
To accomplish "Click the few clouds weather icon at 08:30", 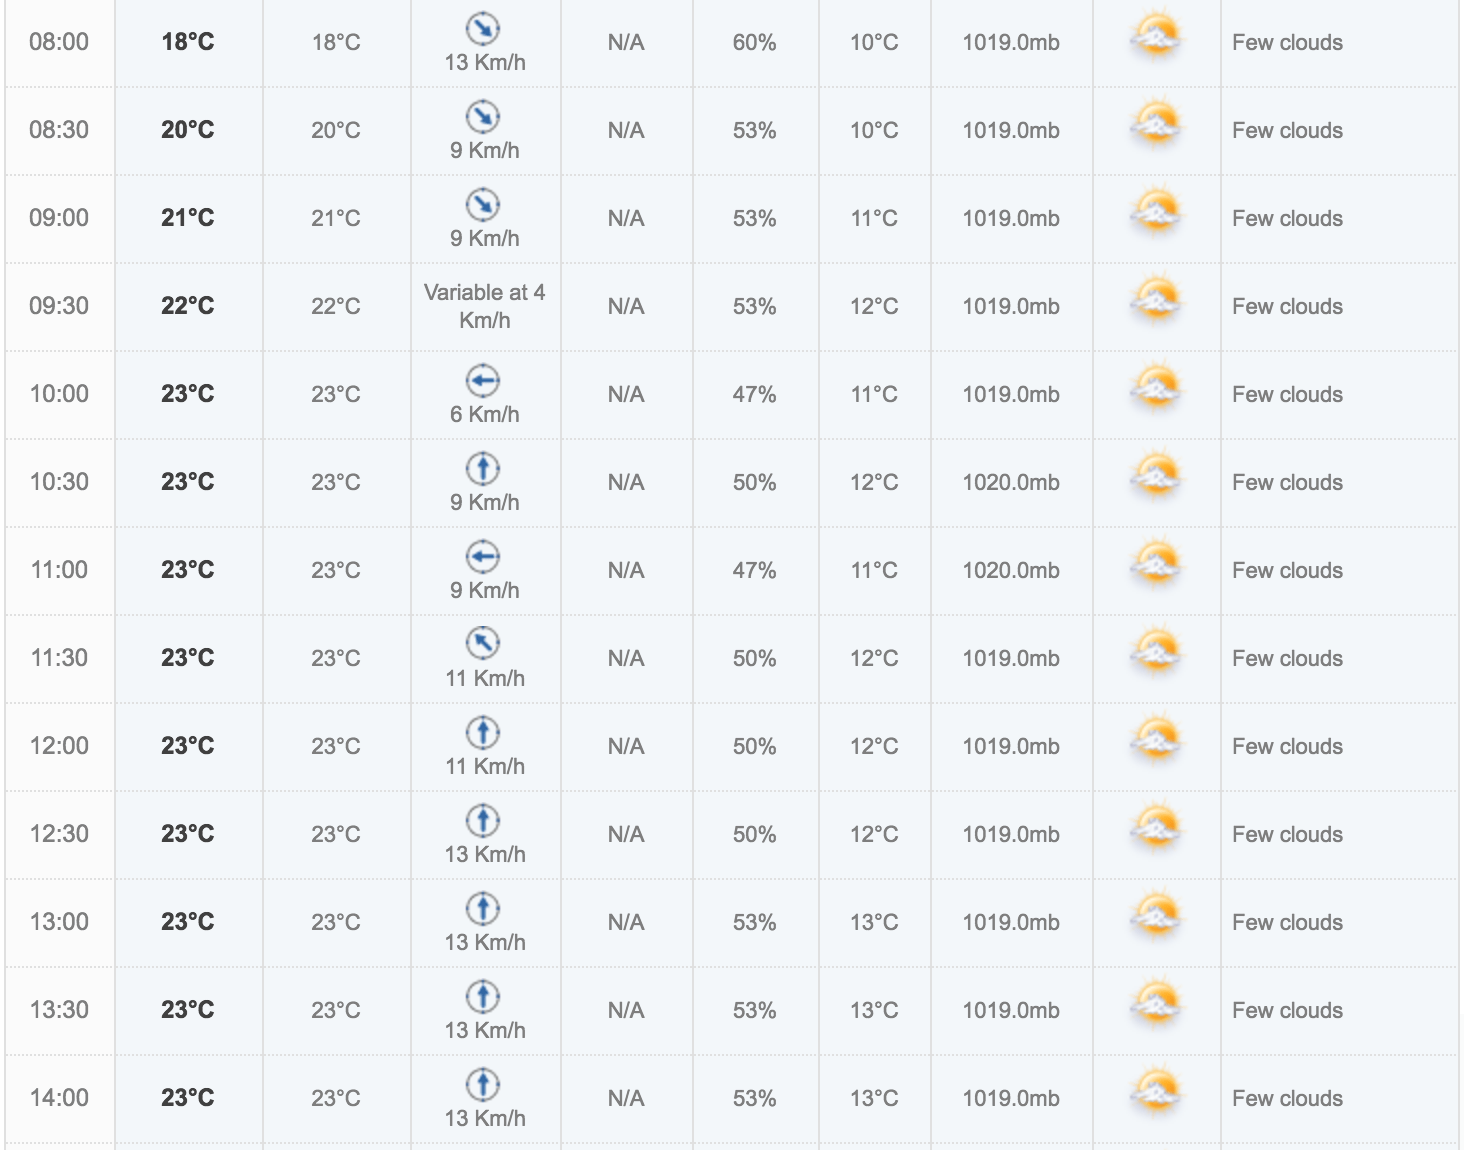I will pos(1157,125).
